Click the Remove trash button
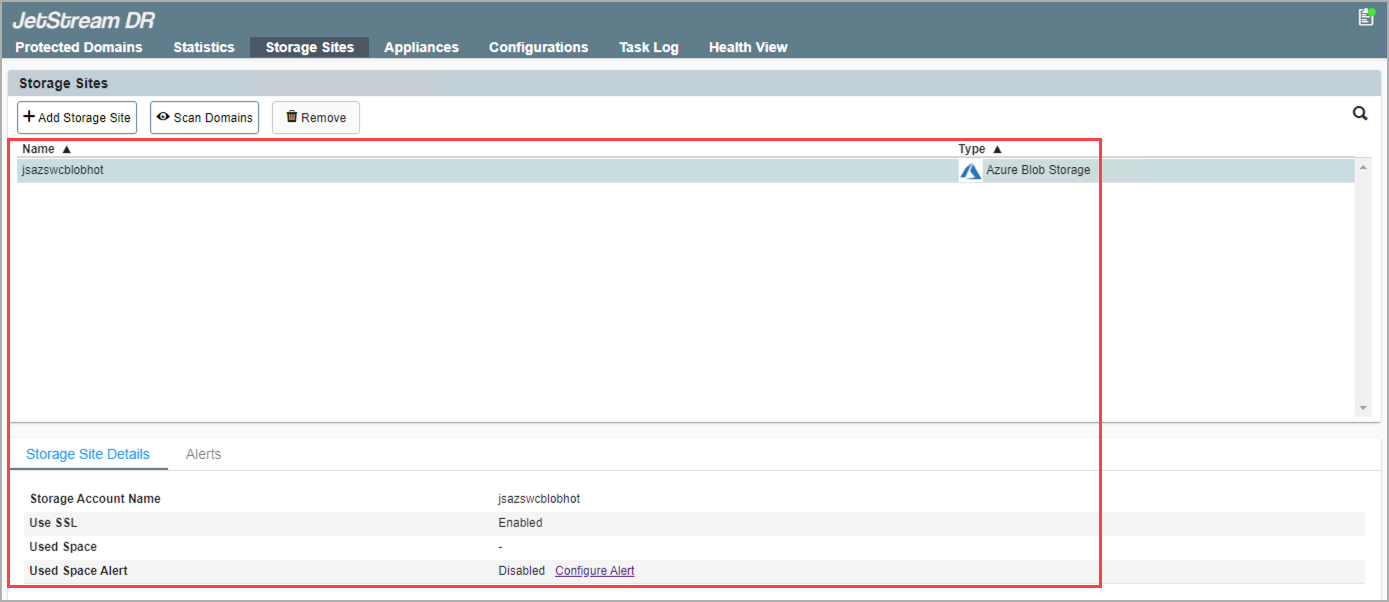This screenshot has height=602, width=1389. (315, 118)
